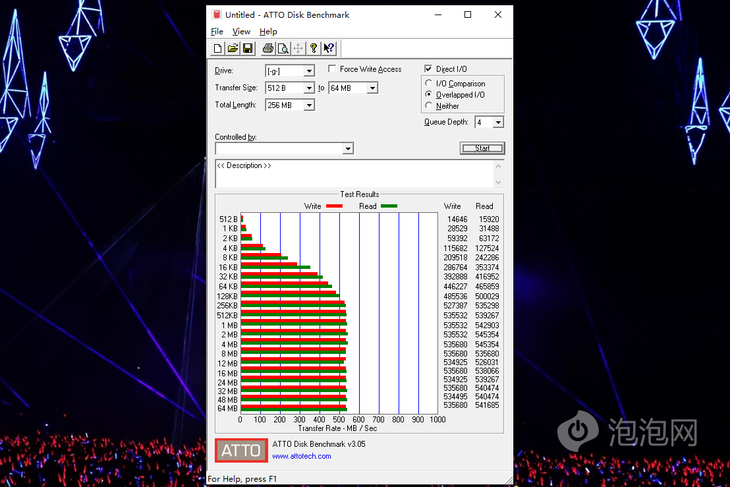This screenshot has height=487, width=730.
Task: Click the yellow question mark About icon
Action: (x=313, y=48)
